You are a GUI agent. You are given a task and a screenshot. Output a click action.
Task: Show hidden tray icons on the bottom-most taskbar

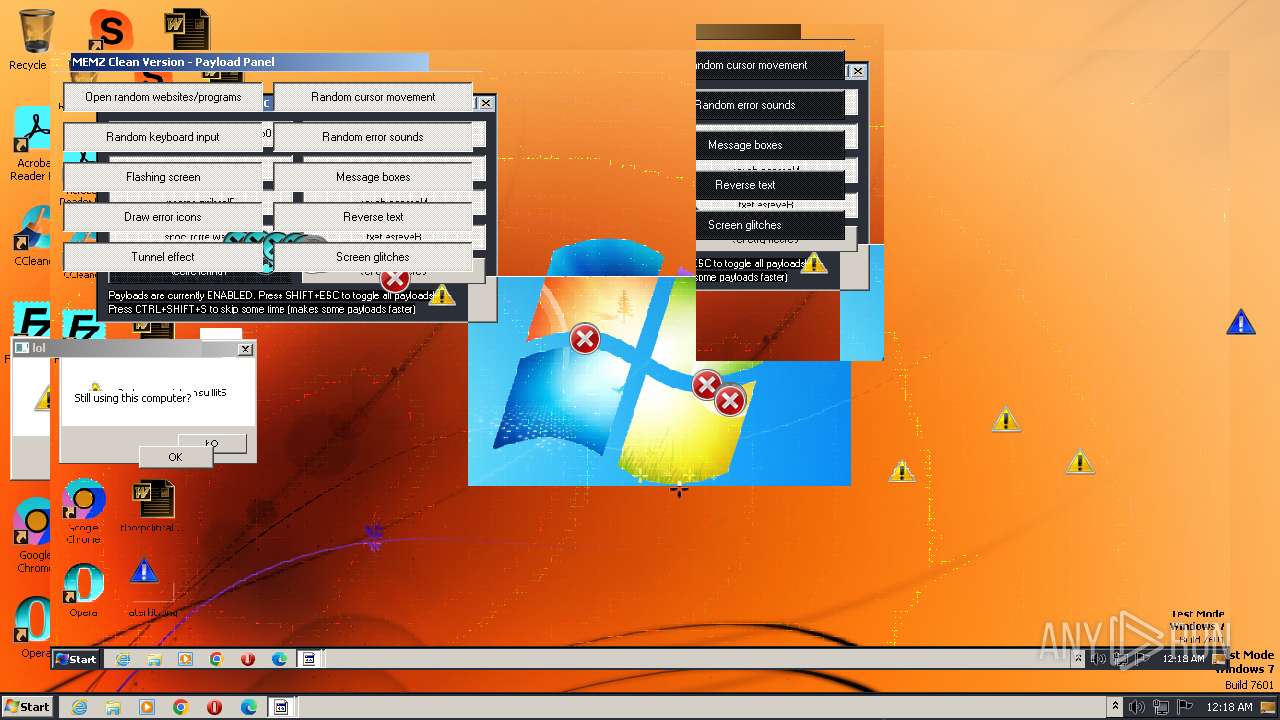pyautogui.click(x=1115, y=707)
